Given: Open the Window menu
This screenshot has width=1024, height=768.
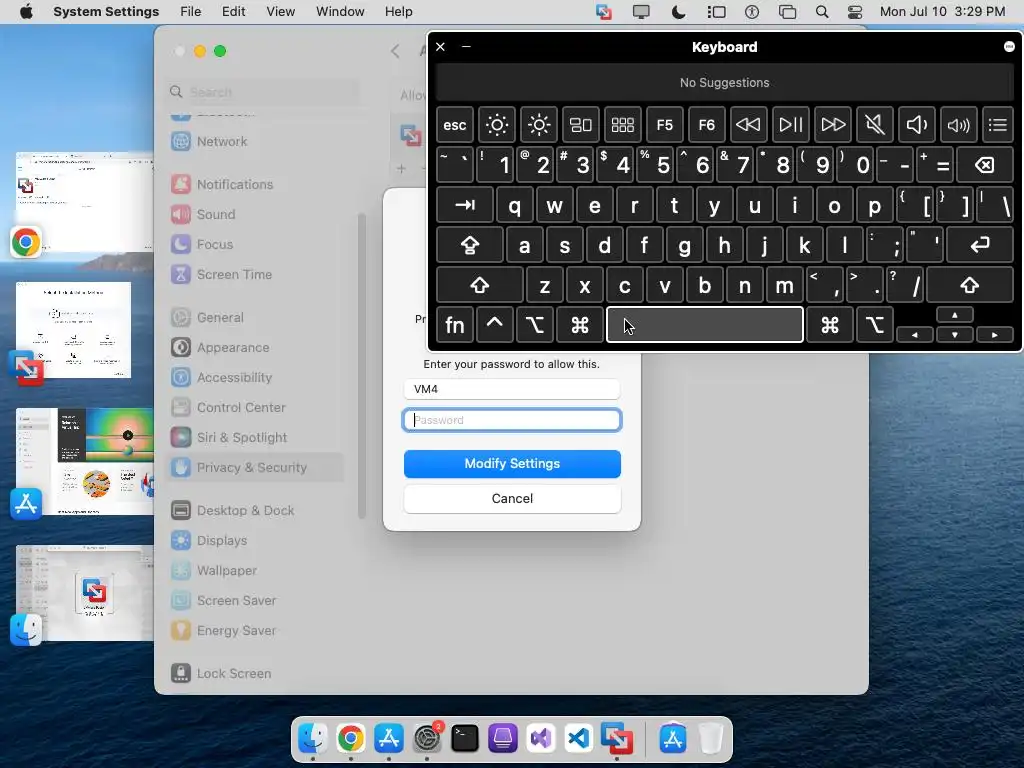Looking at the screenshot, I should (340, 12).
